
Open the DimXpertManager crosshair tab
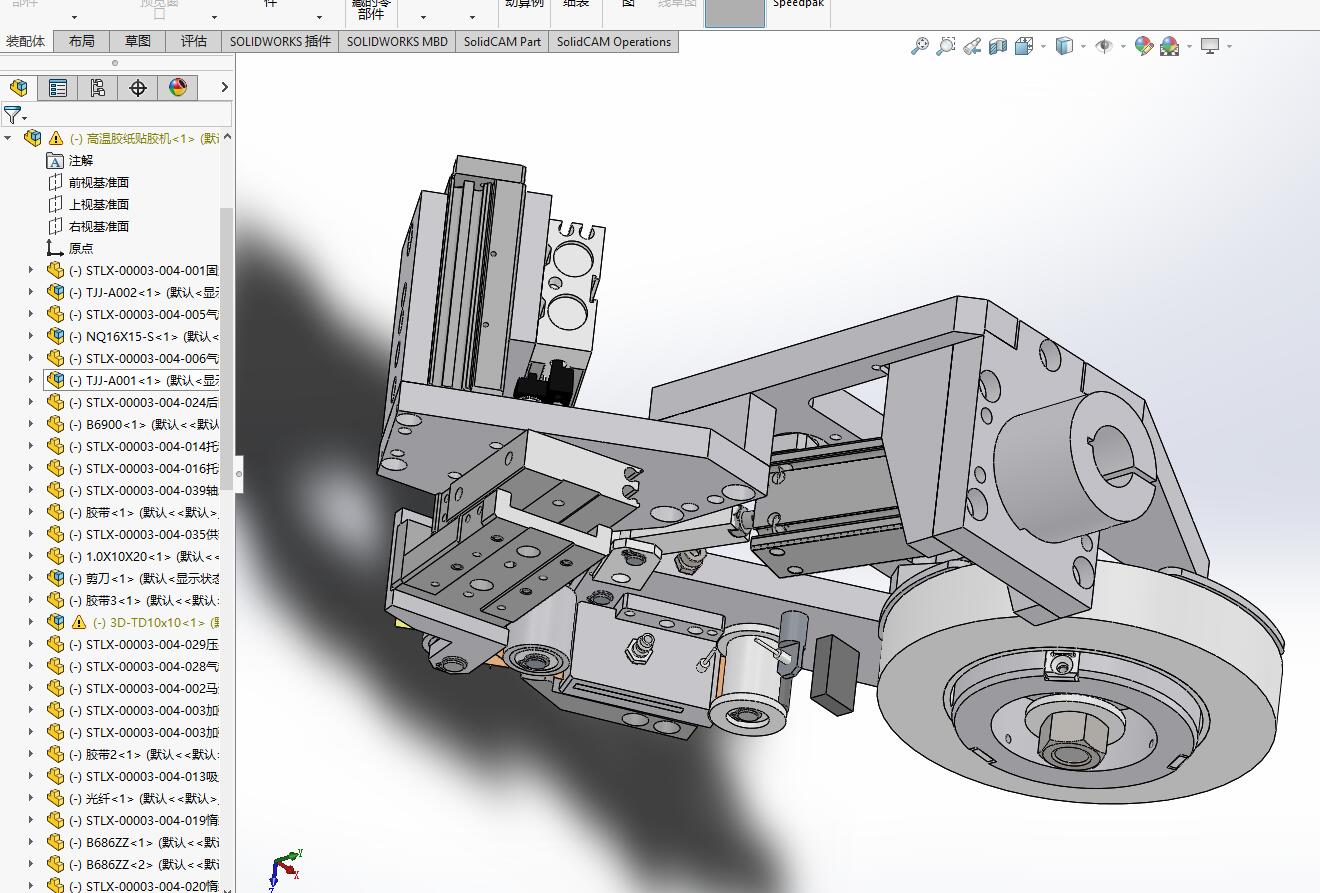(x=138, y=88)
